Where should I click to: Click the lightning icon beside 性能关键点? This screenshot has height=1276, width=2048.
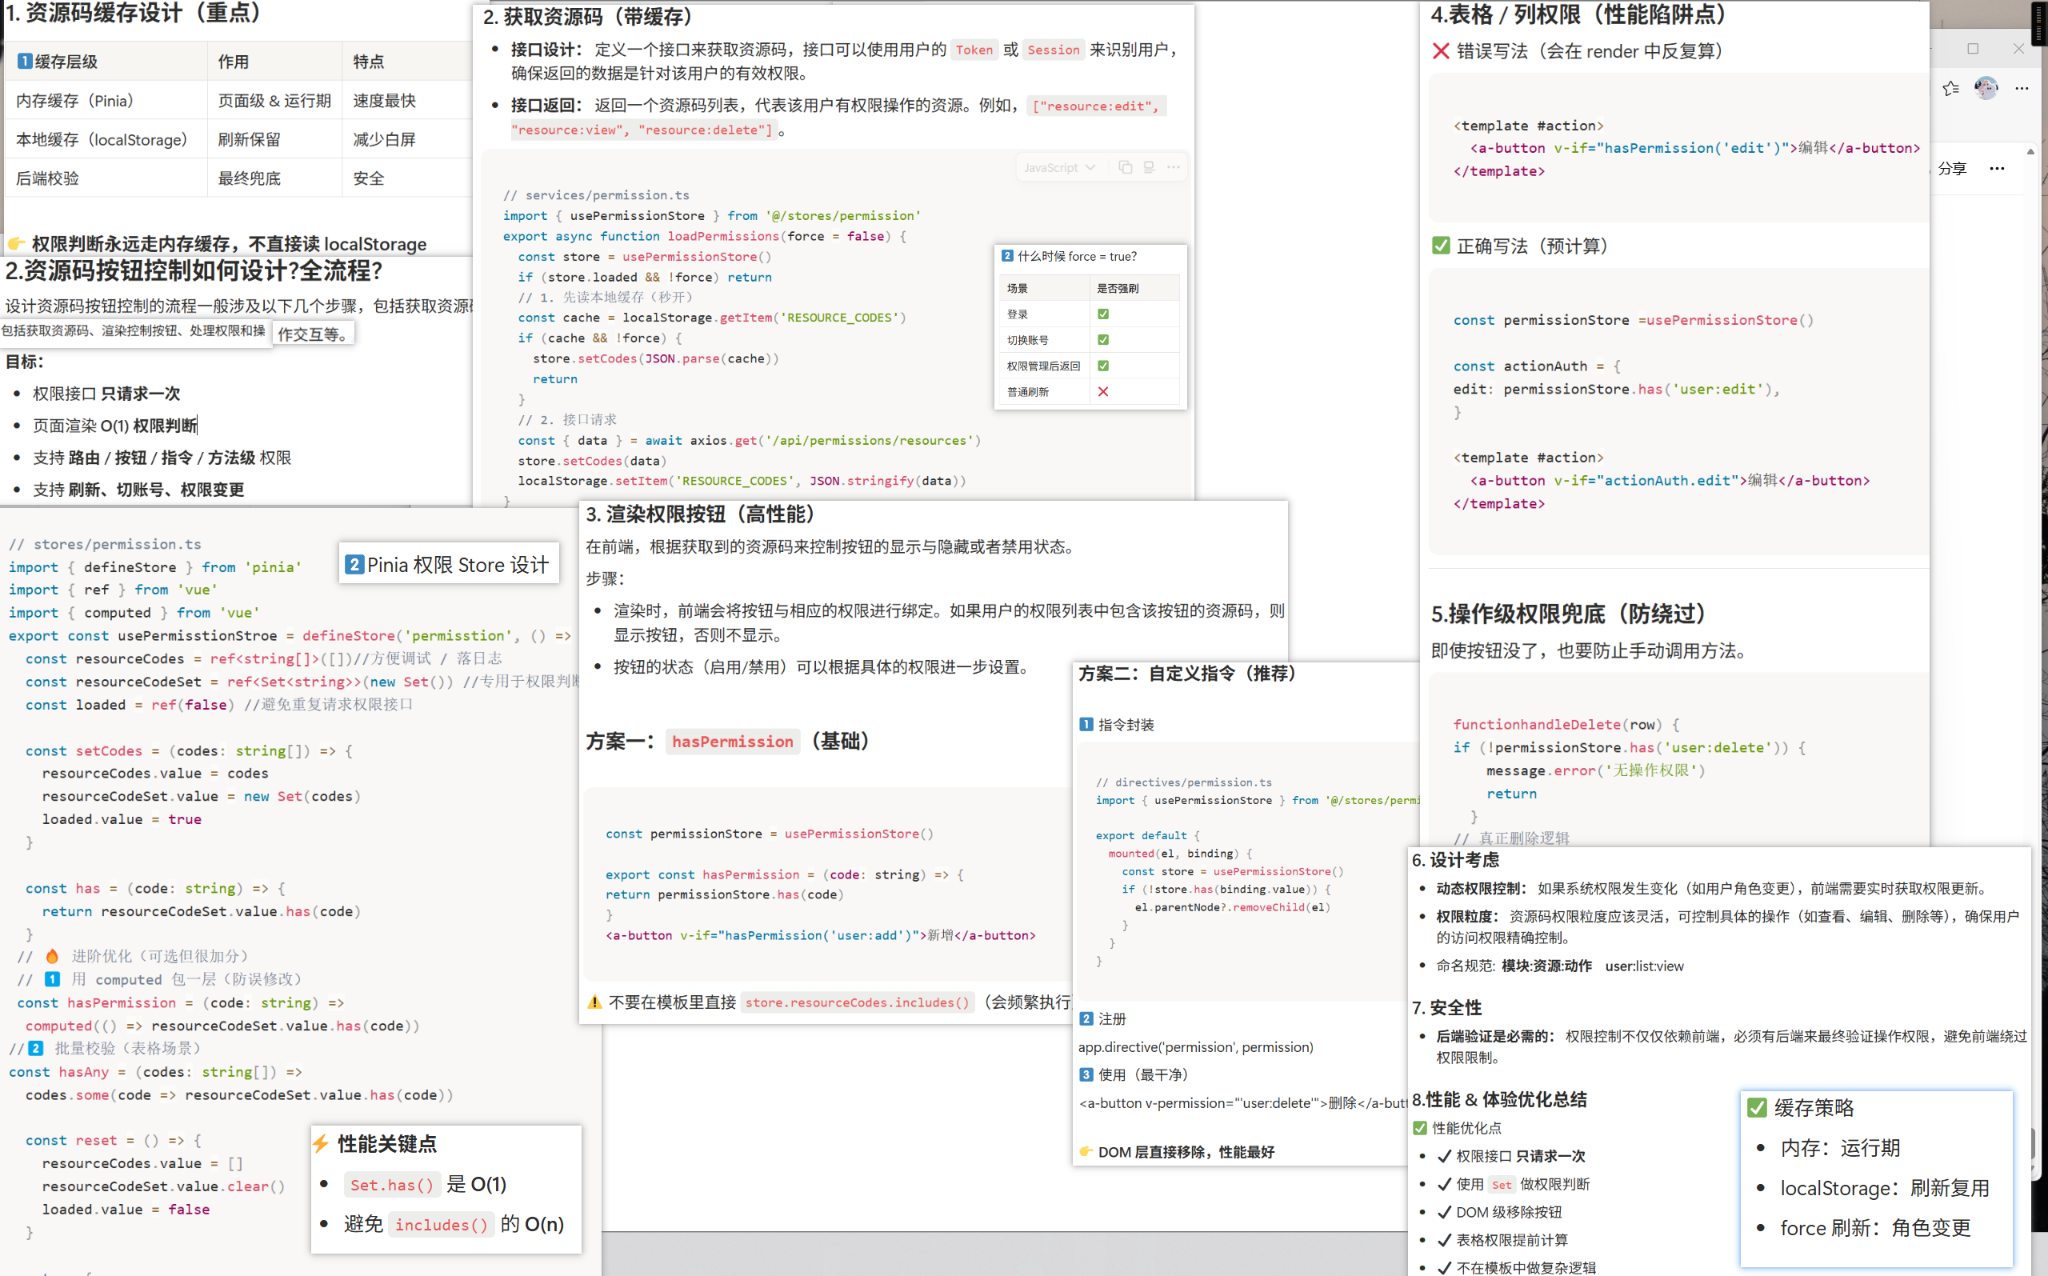coord(321,1144)
